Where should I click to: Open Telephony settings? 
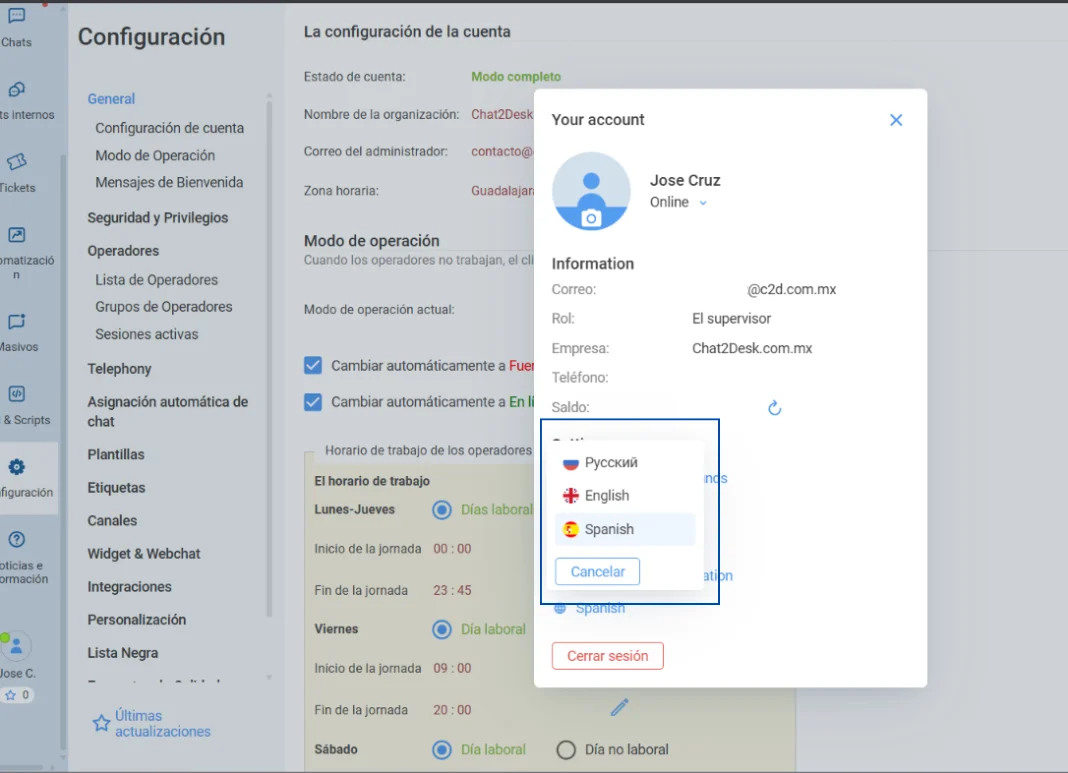point(119,369)
